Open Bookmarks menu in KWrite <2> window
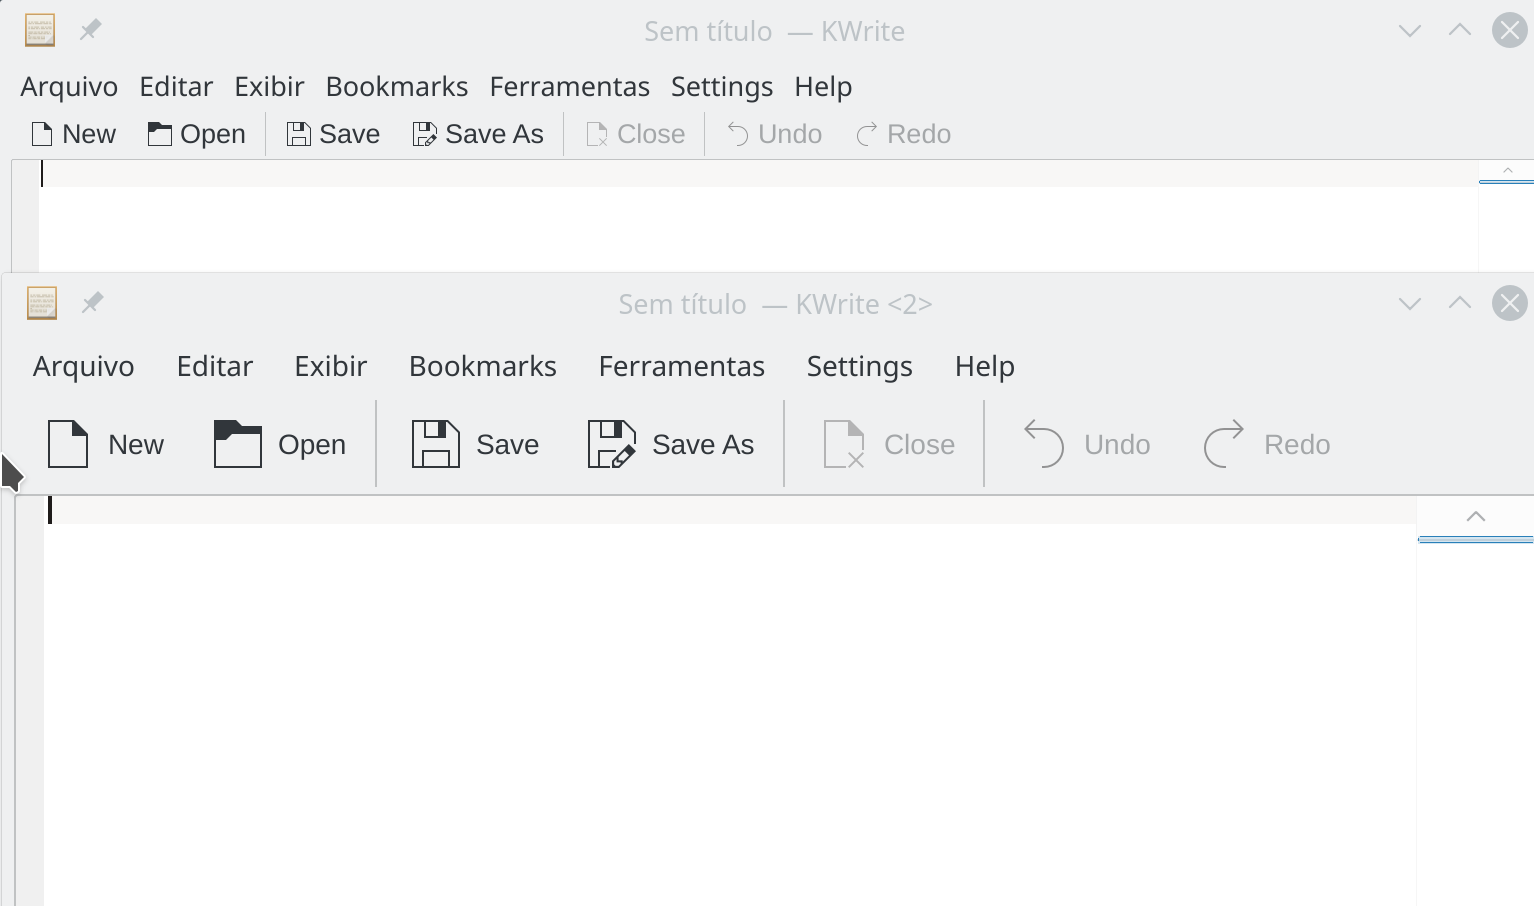 [483, 366]
